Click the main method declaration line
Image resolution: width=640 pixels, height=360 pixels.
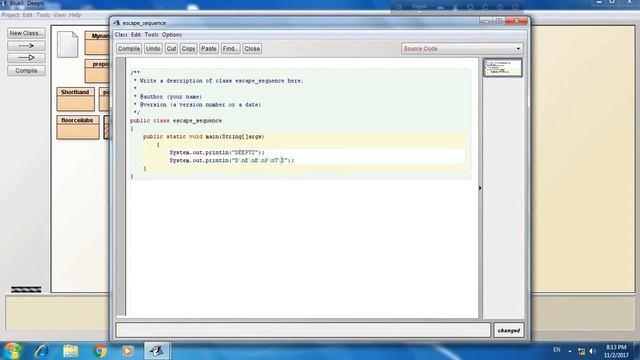point(204,137)
